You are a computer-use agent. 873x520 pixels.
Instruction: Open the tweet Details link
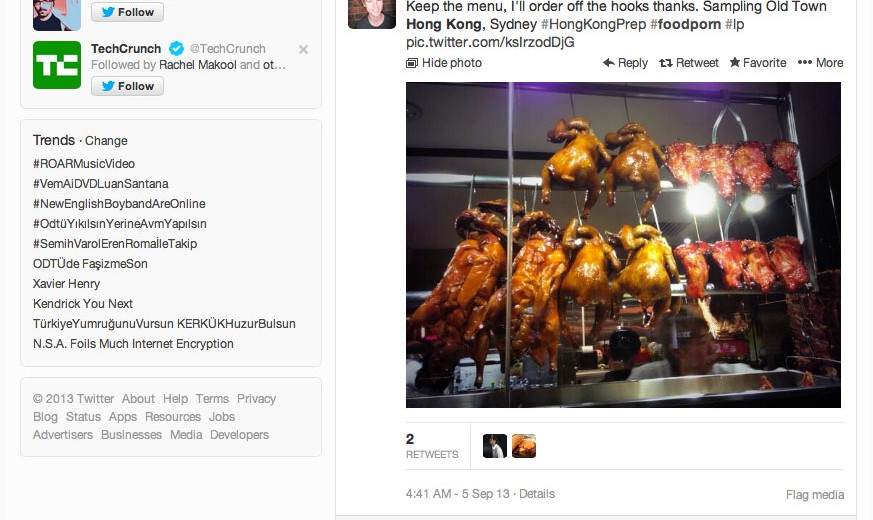tap(537, 494)
